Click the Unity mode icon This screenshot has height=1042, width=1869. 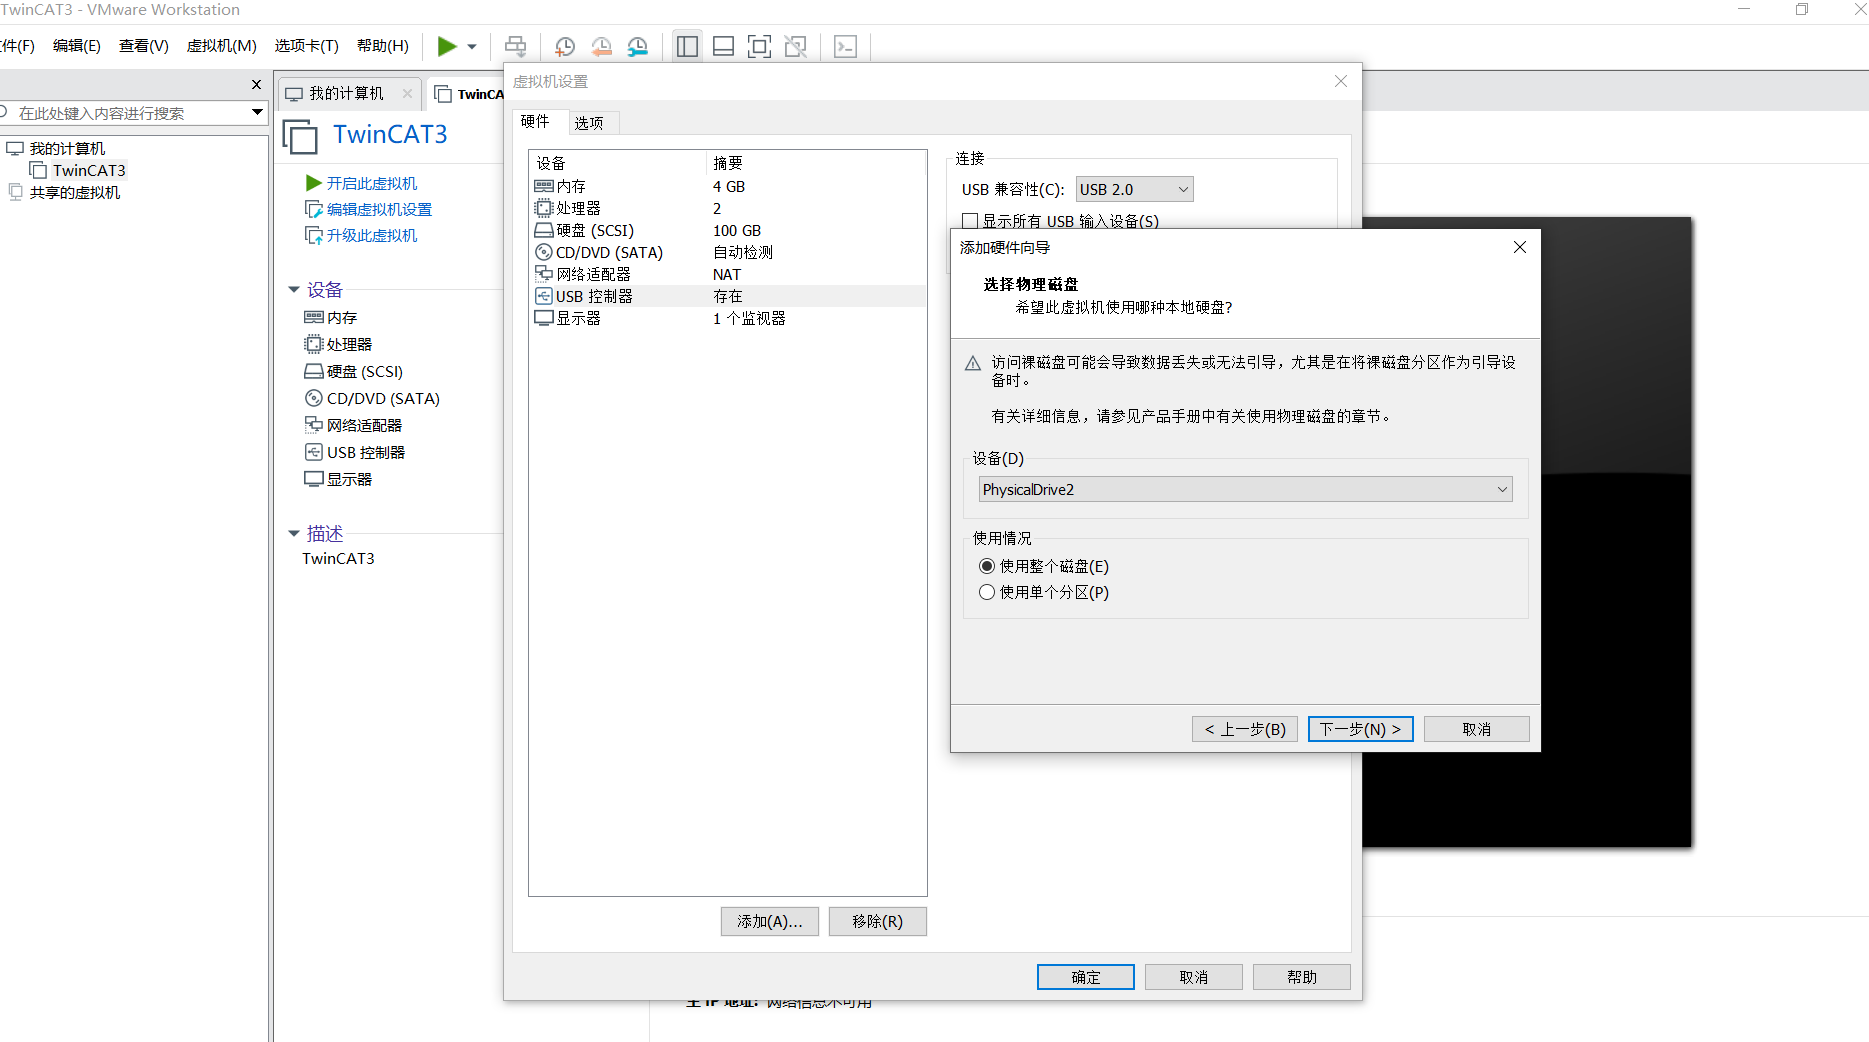pyautogui.click(x=795, y=46)
